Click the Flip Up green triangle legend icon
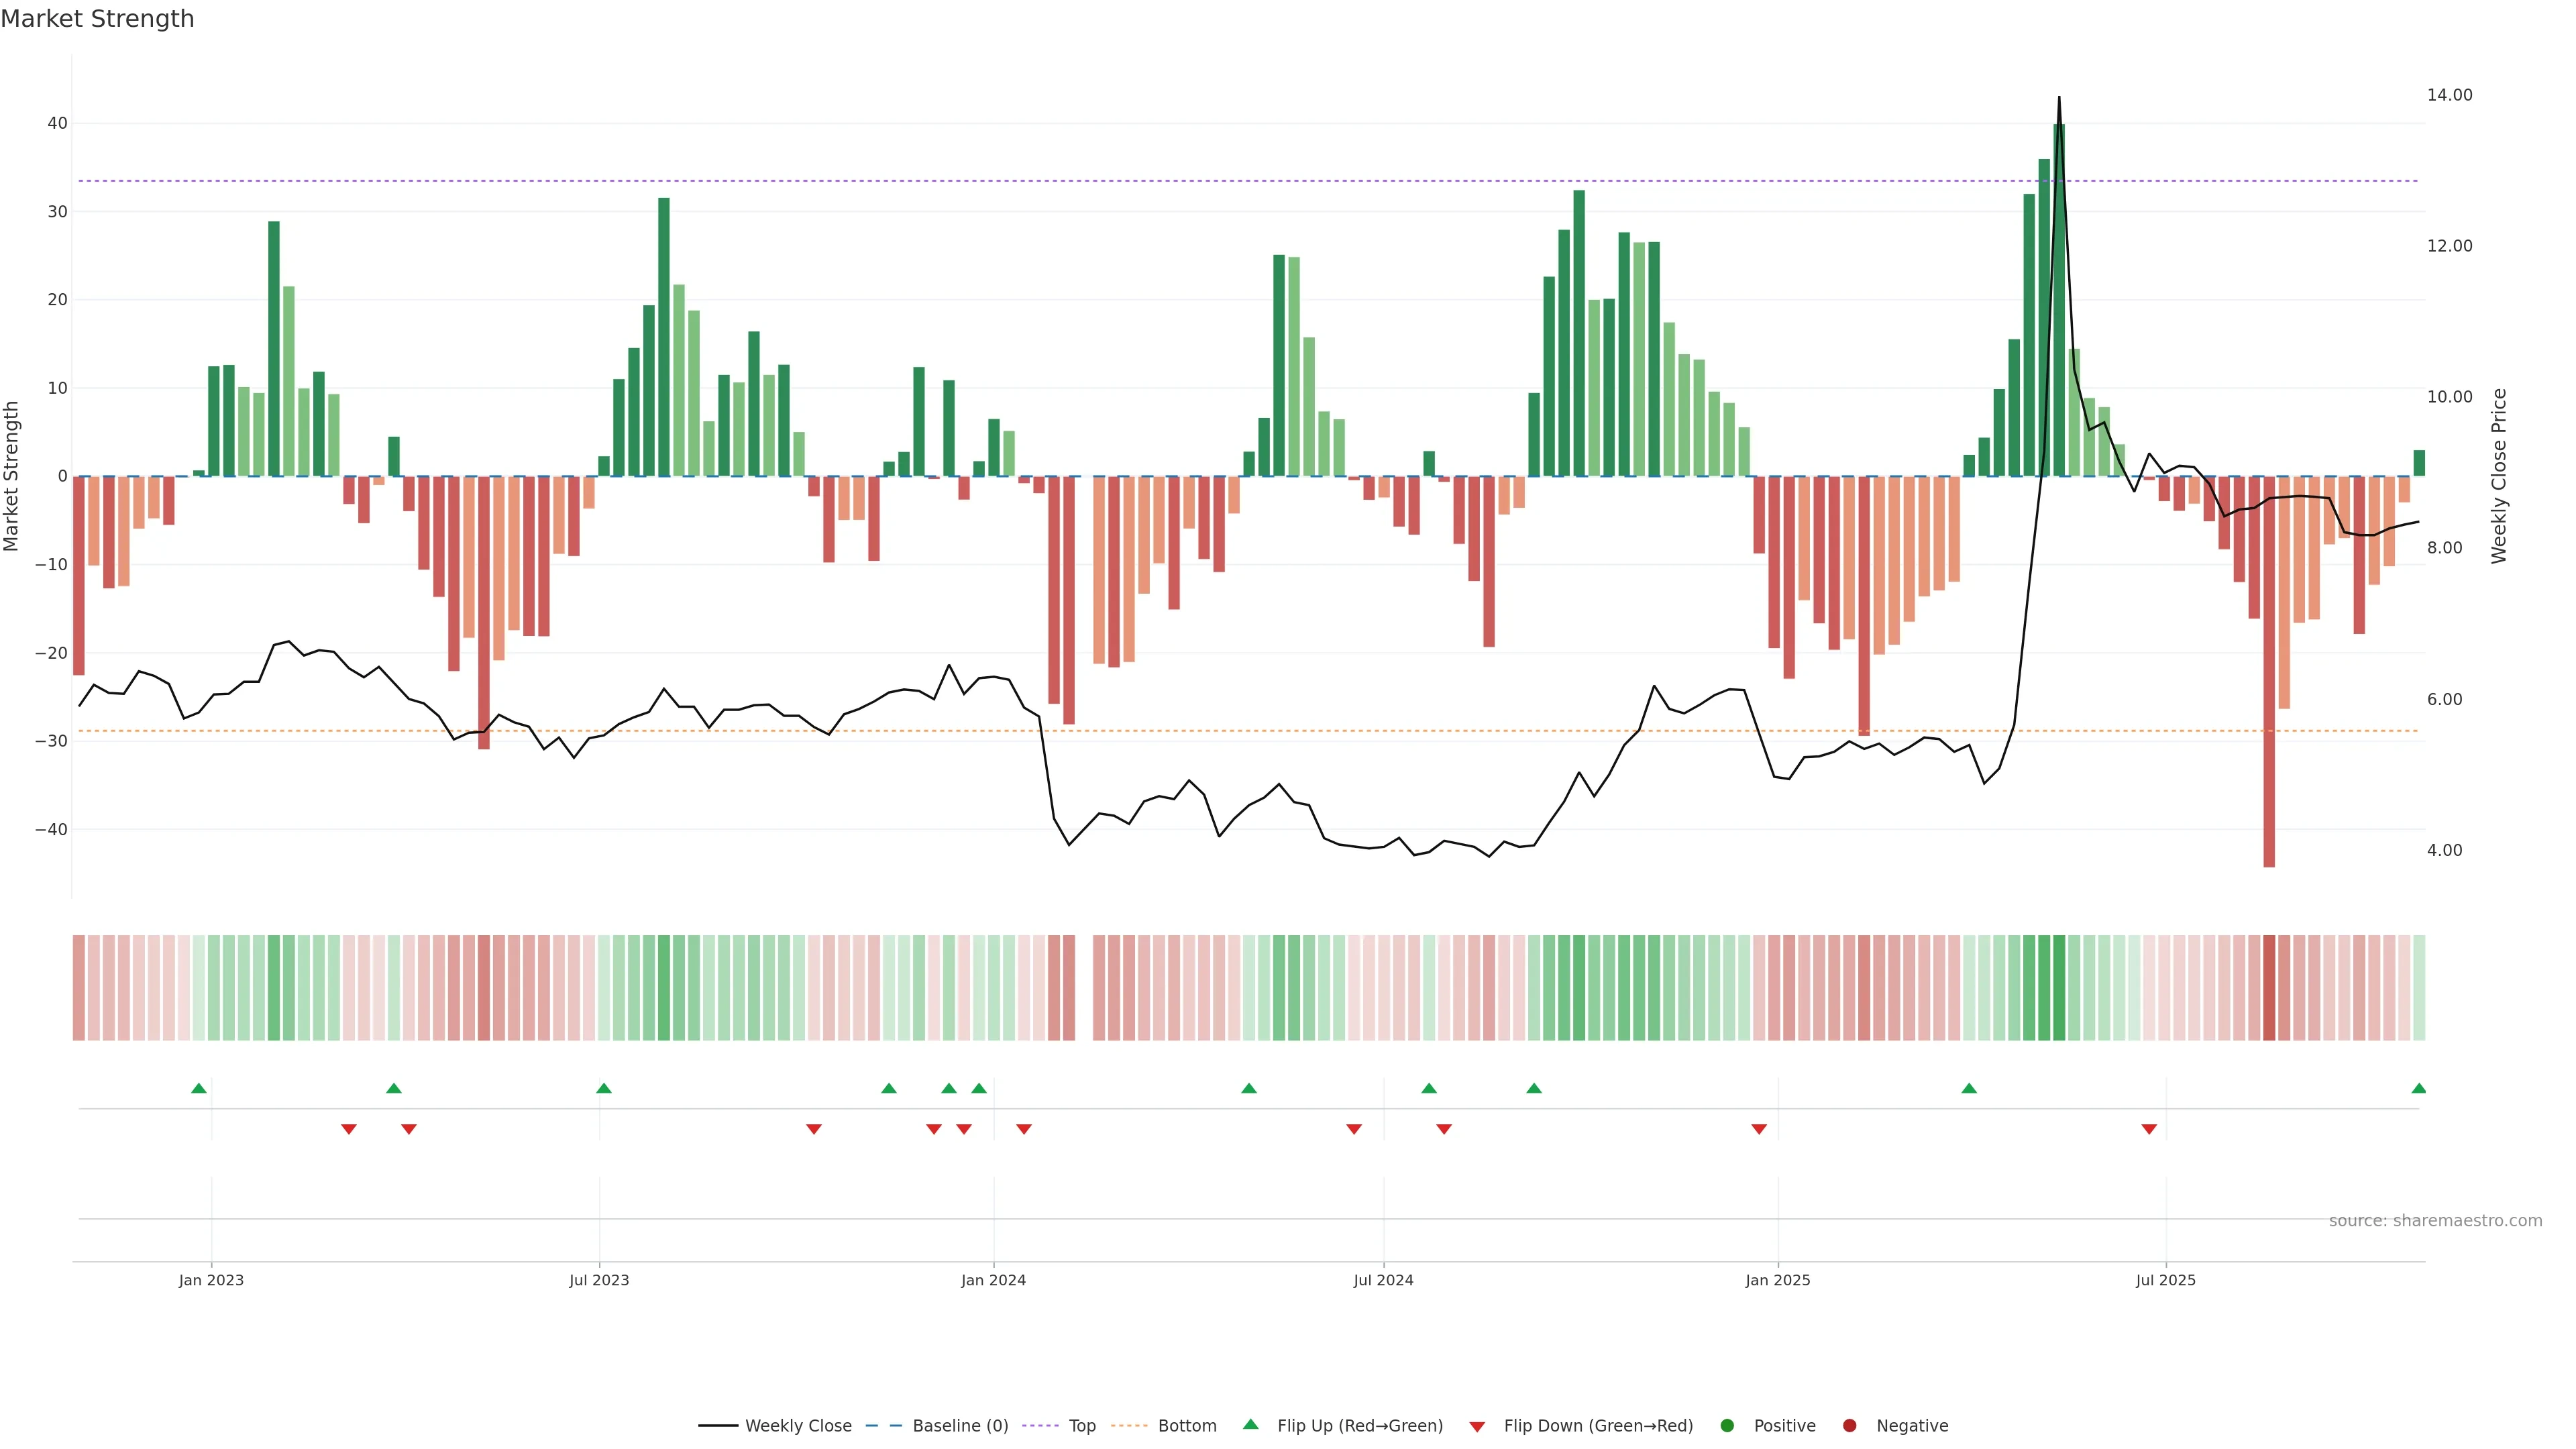Image resolution: width=2576 pixels, height=1449 pixels. [x=1250, y=1425]
